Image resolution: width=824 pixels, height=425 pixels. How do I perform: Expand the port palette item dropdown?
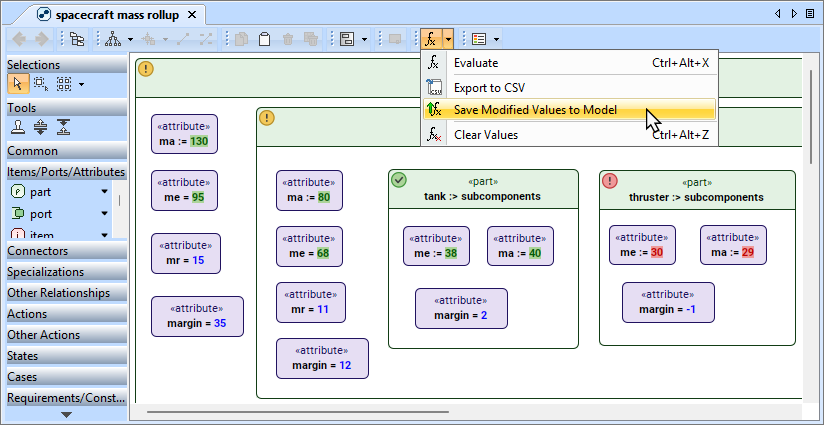[x=104, y=213]
